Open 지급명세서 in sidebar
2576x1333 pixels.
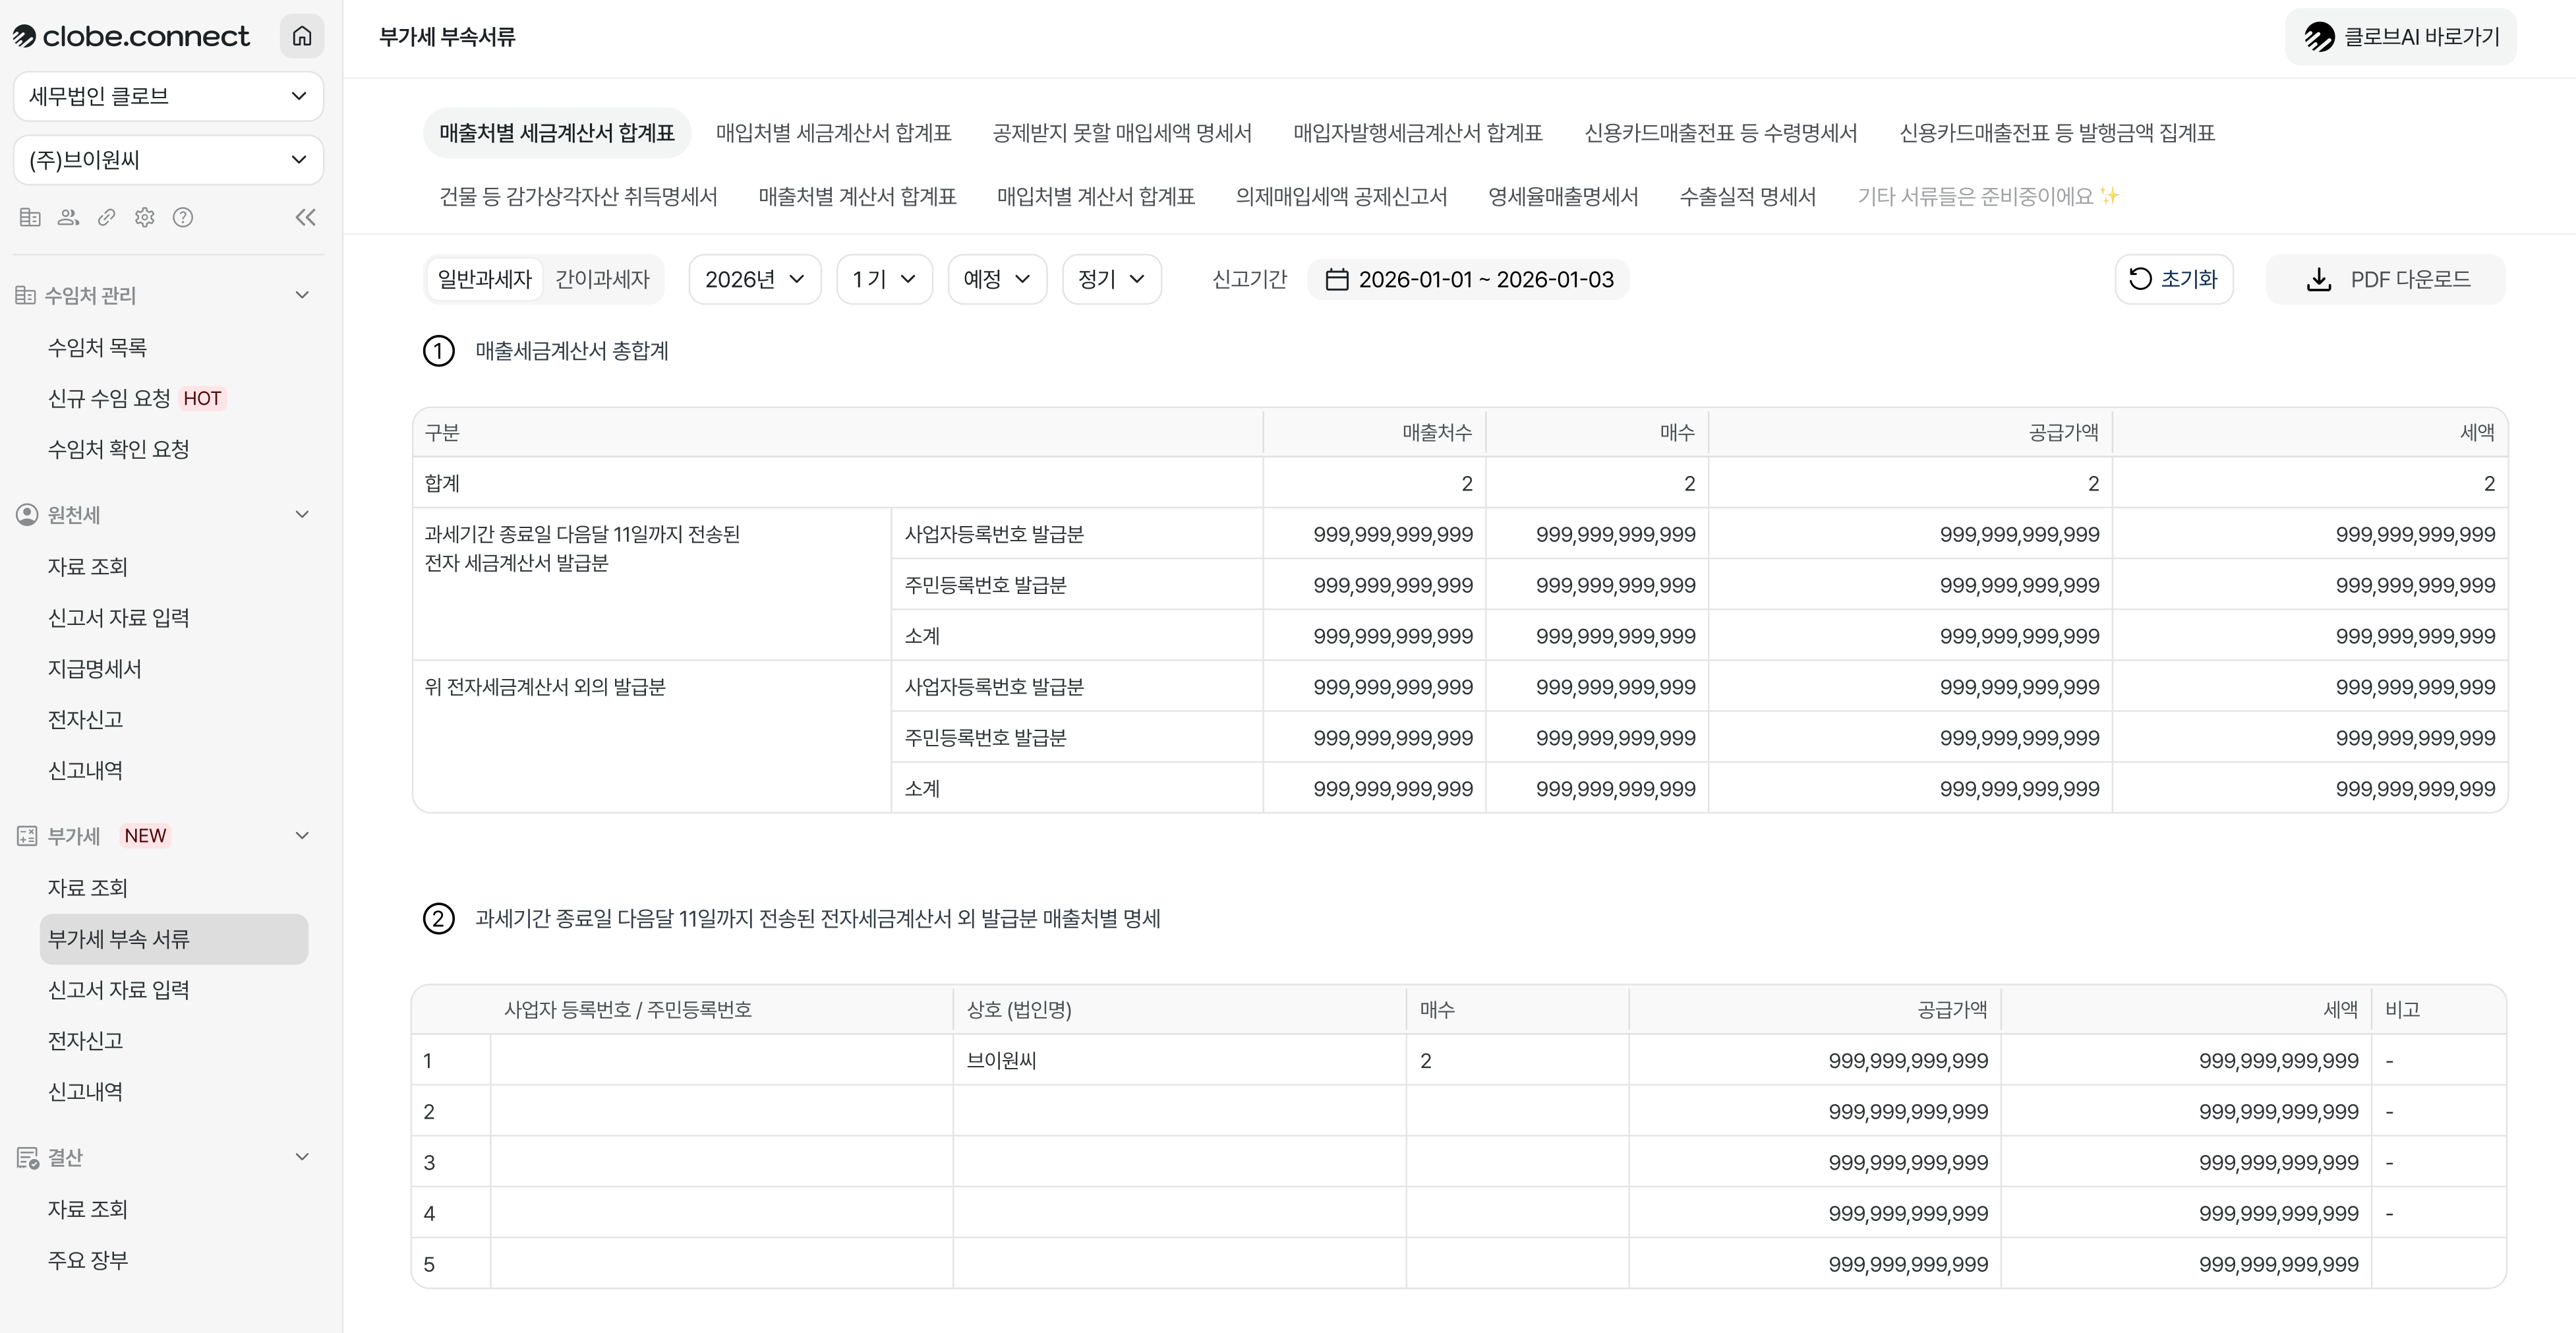(x=95, y=668)
